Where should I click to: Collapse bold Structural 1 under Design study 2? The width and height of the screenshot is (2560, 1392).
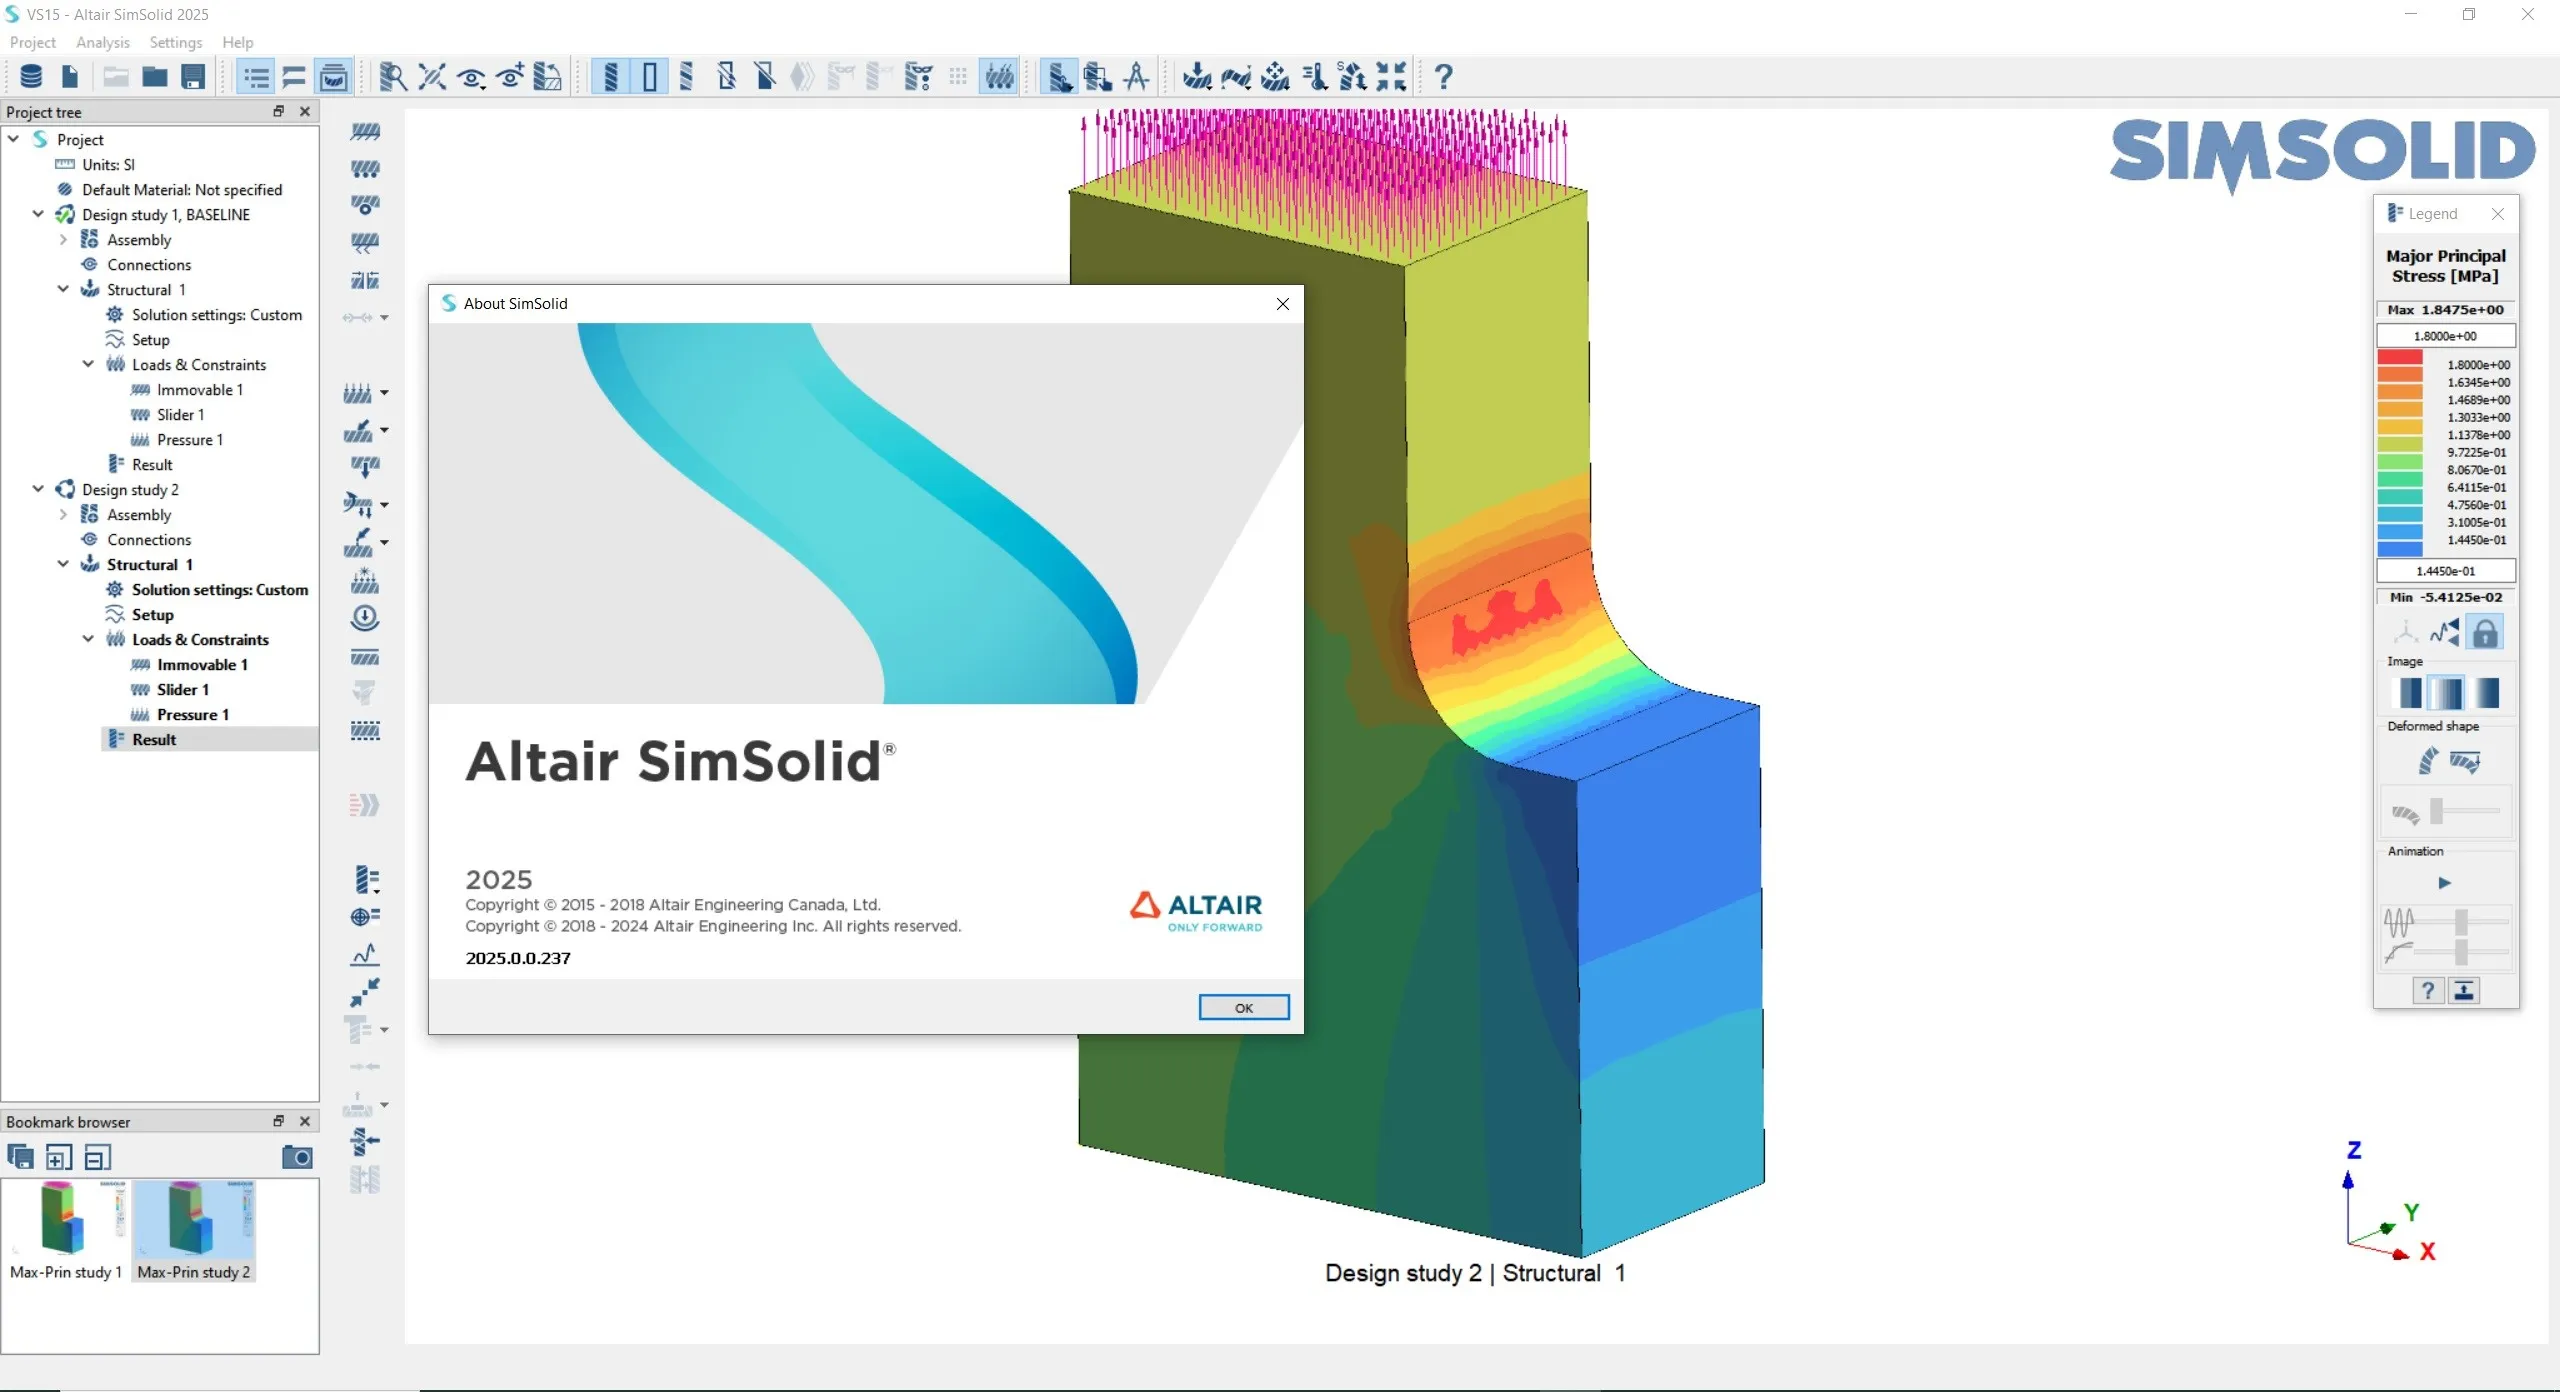pyautogui.click(x=64, y=564)
